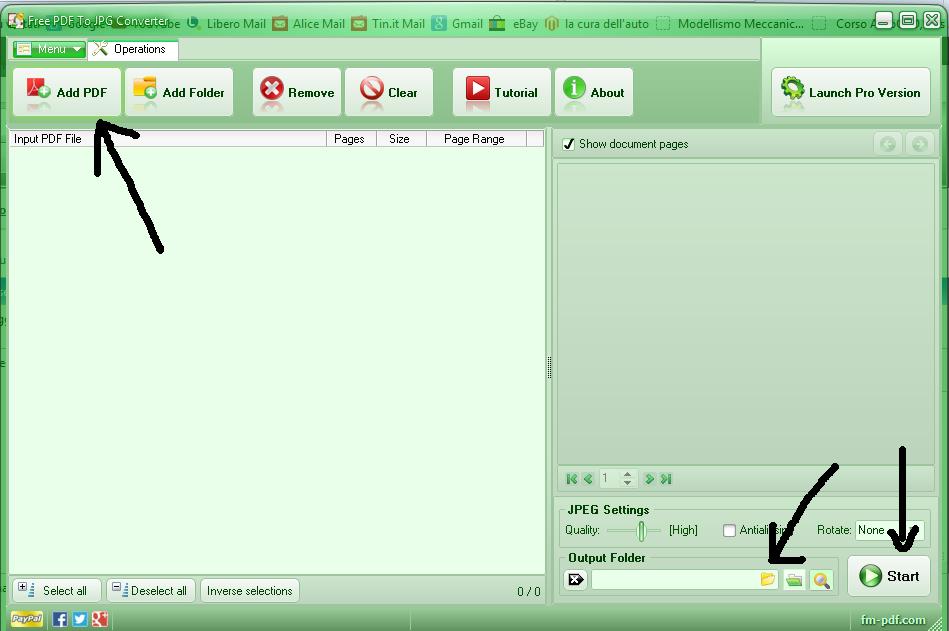Click the Size column header
The height and width of the screenshot is (631, 949).
click(401, 139)
